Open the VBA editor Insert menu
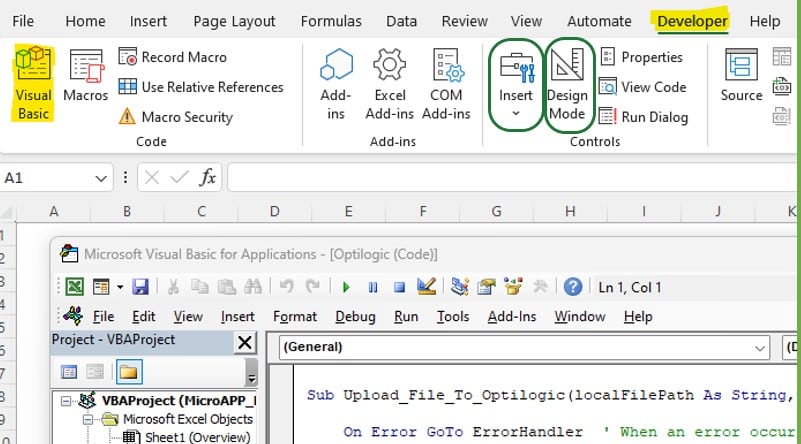The height and width of the screenshot is (444, 801). pos(238,317)
